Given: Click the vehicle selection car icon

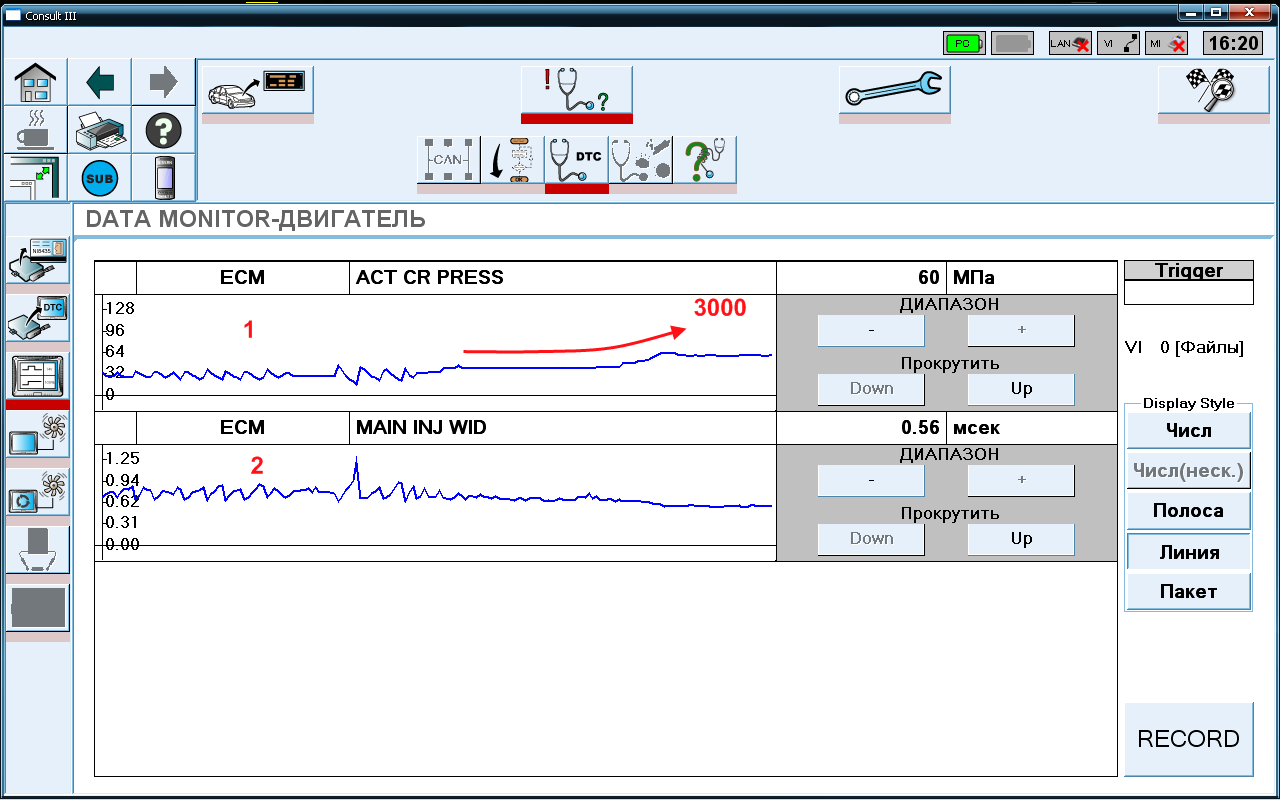Looking at the screenshot, I should click(258, 91).
